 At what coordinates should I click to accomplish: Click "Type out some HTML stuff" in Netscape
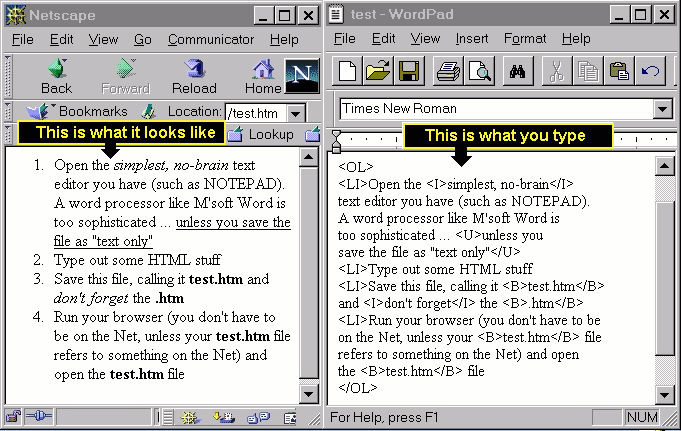click(138, 260)
